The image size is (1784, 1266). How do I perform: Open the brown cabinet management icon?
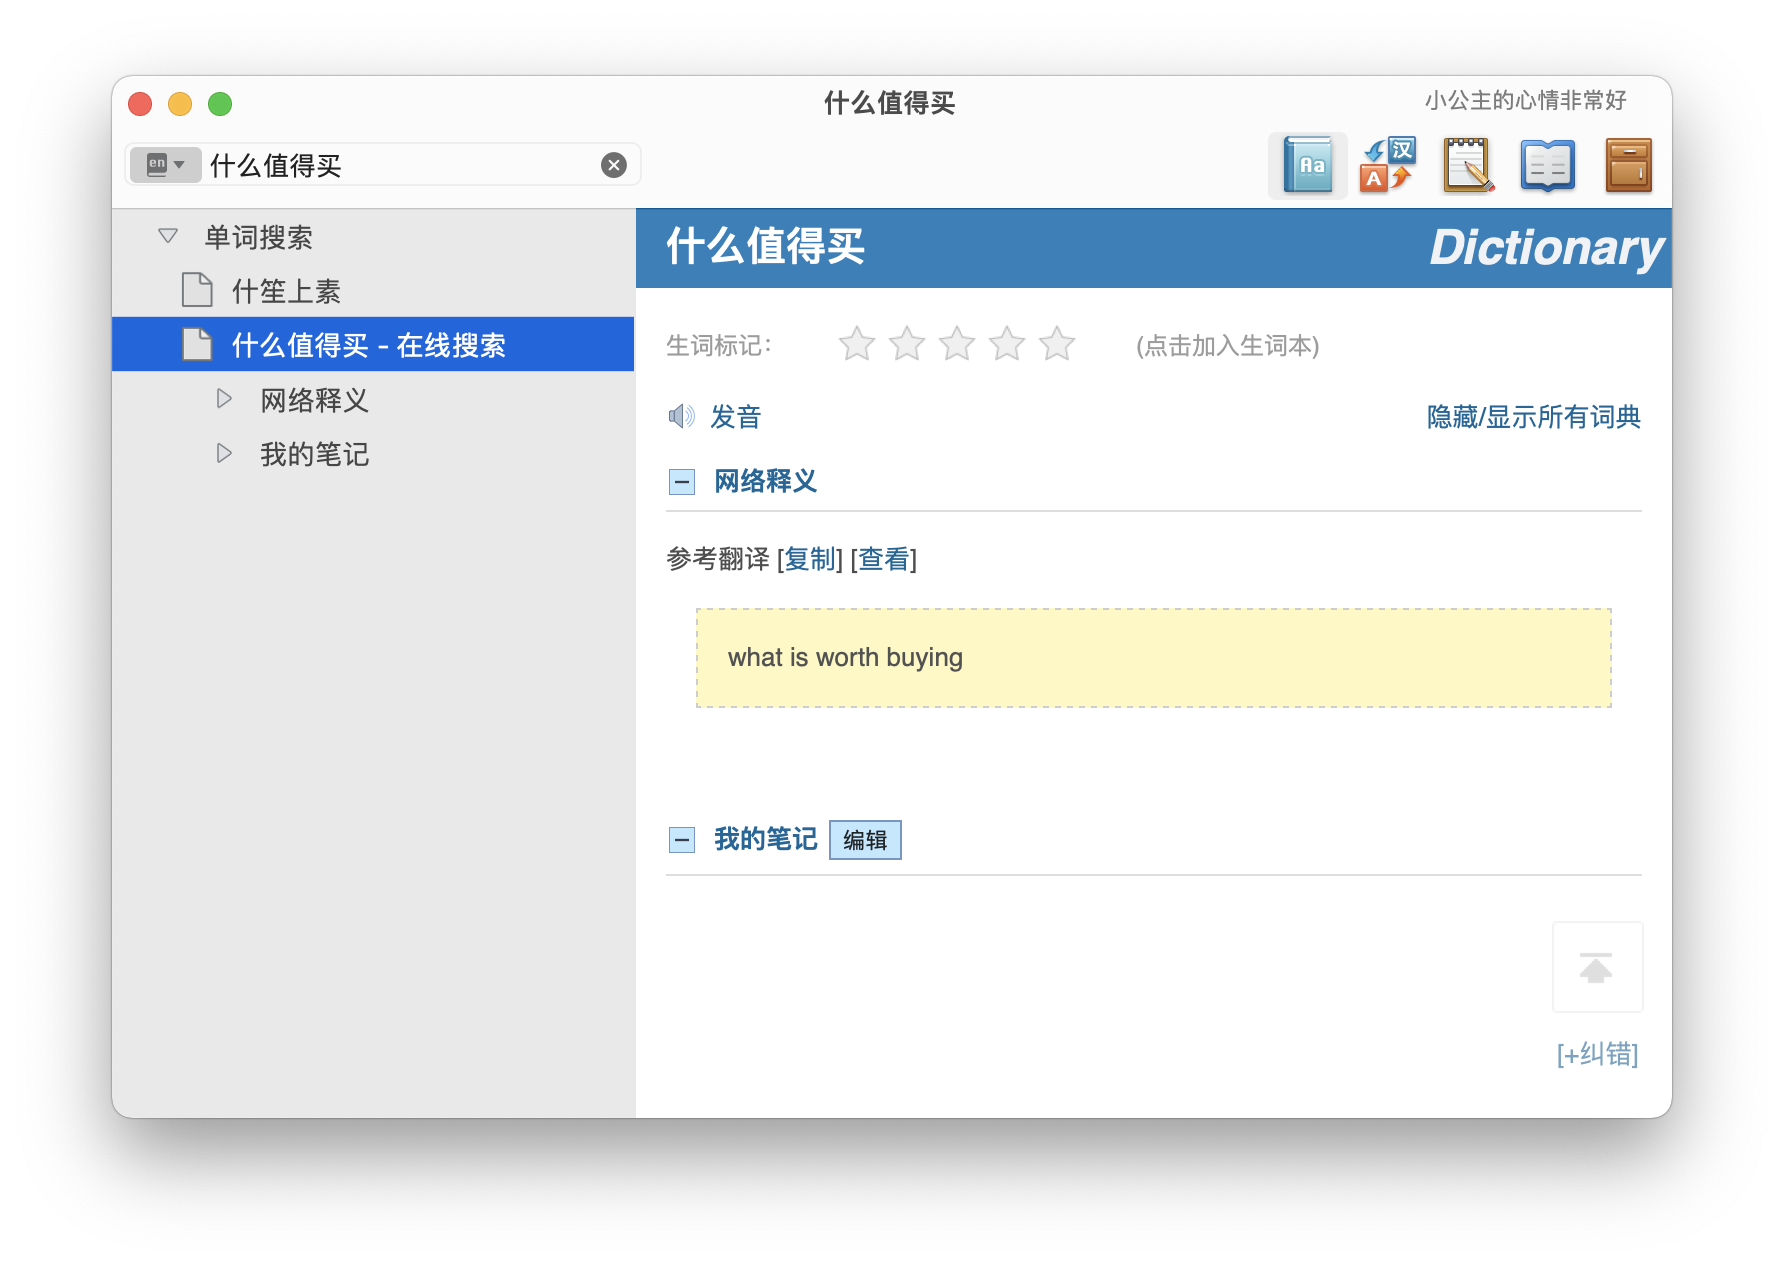pyautogui.click(x=1628, y=165)
